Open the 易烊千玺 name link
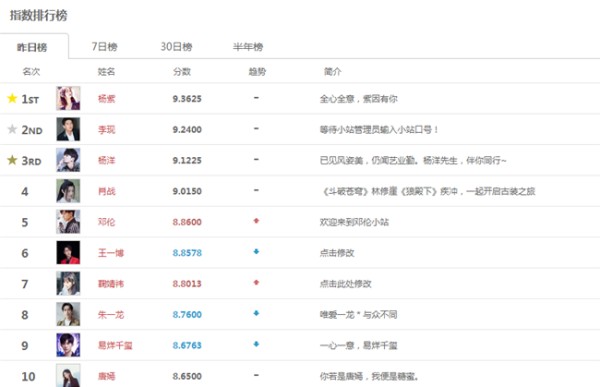Viewport: 600px width, 387px height. 115,346
